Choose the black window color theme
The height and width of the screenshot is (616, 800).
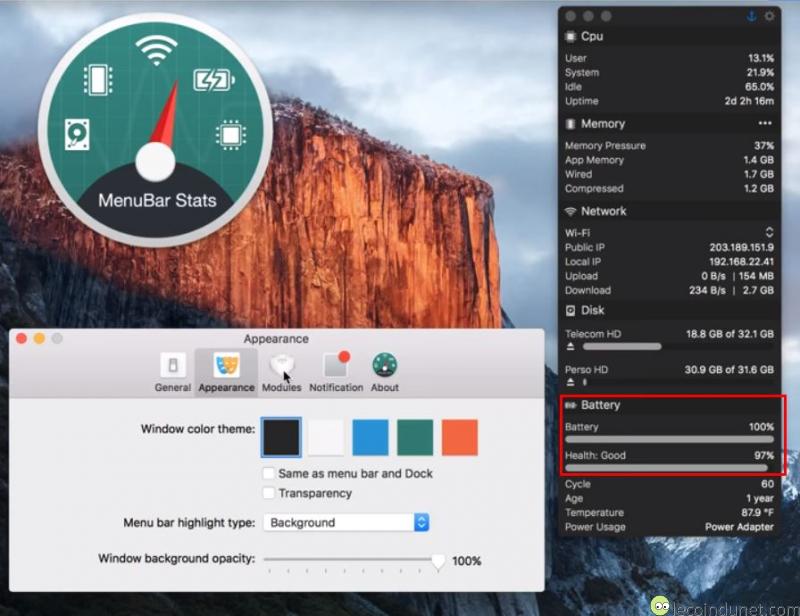281,437
